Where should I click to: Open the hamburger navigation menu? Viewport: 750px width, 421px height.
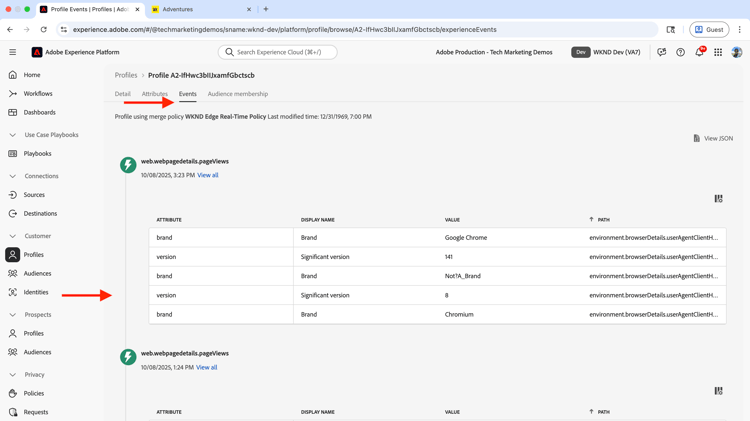(x=12, y=52)
